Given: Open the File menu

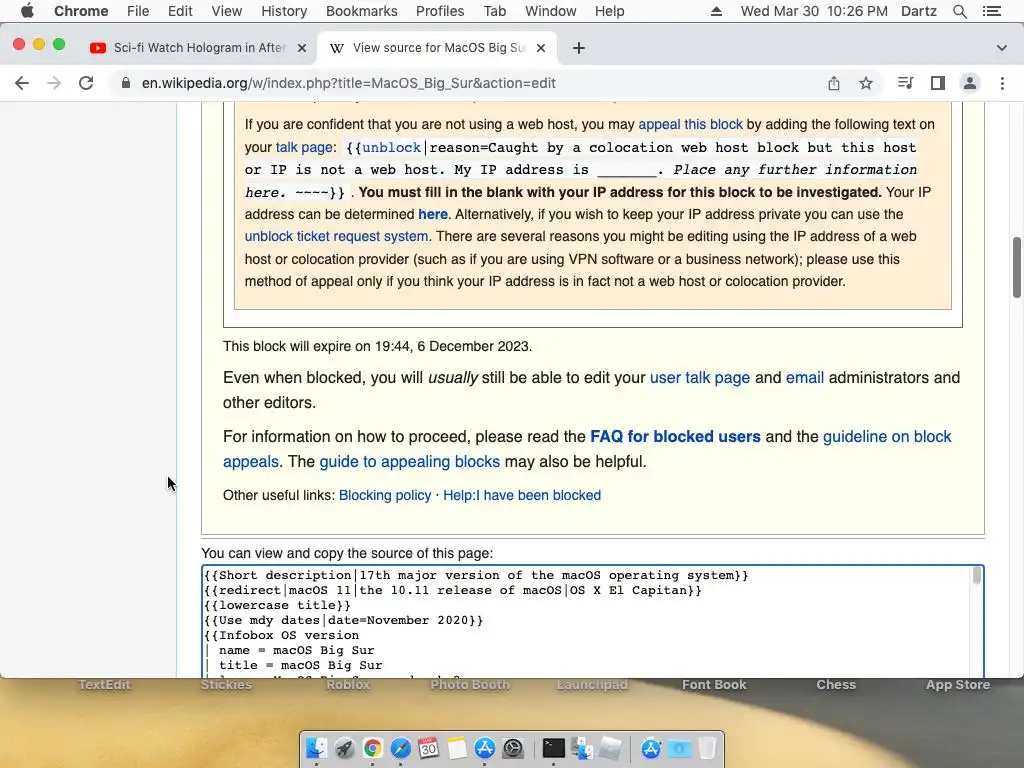Looking at the screenshot, I should 138,11.
